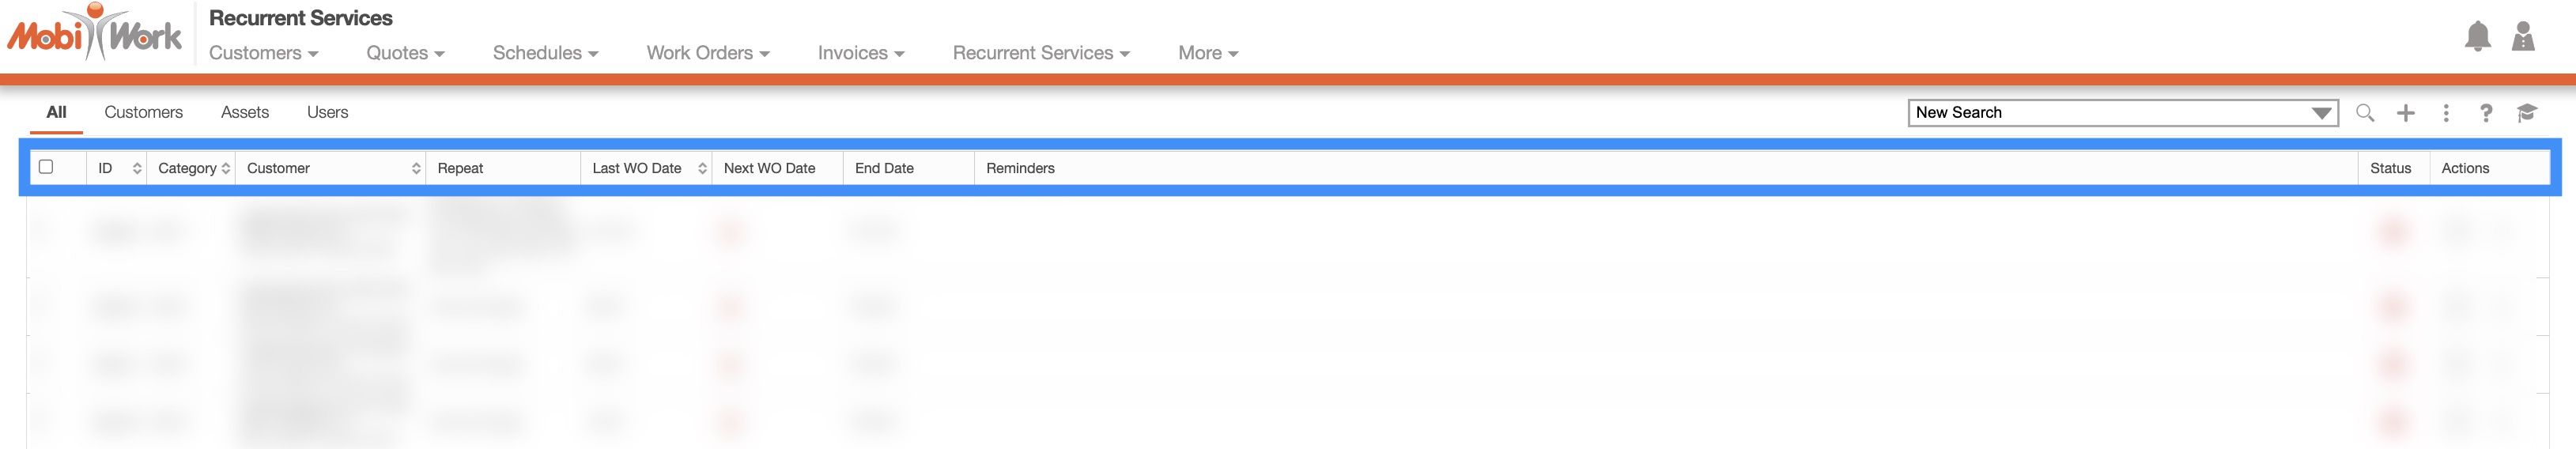Click the notifications bell icon

click(2477, 37)
